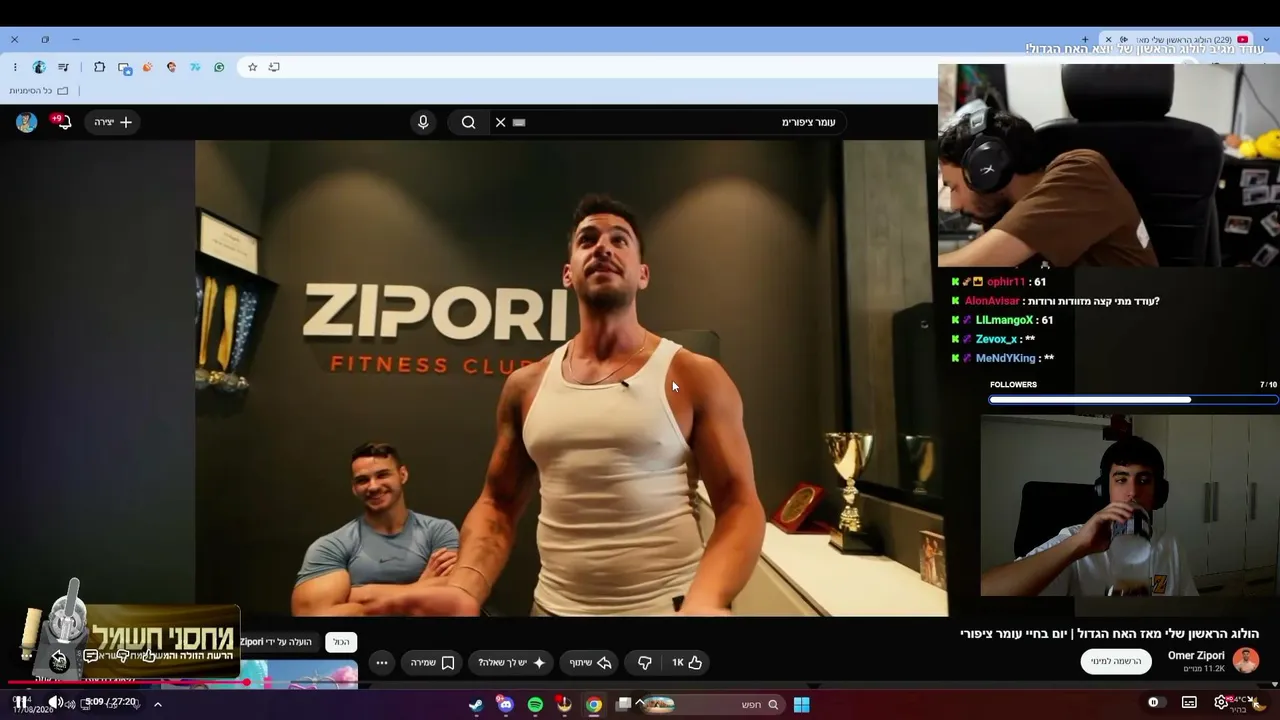Click the FOLLOWERS goal progress bar
This screenshot has width=1280, height=720.
point(1133,400)
